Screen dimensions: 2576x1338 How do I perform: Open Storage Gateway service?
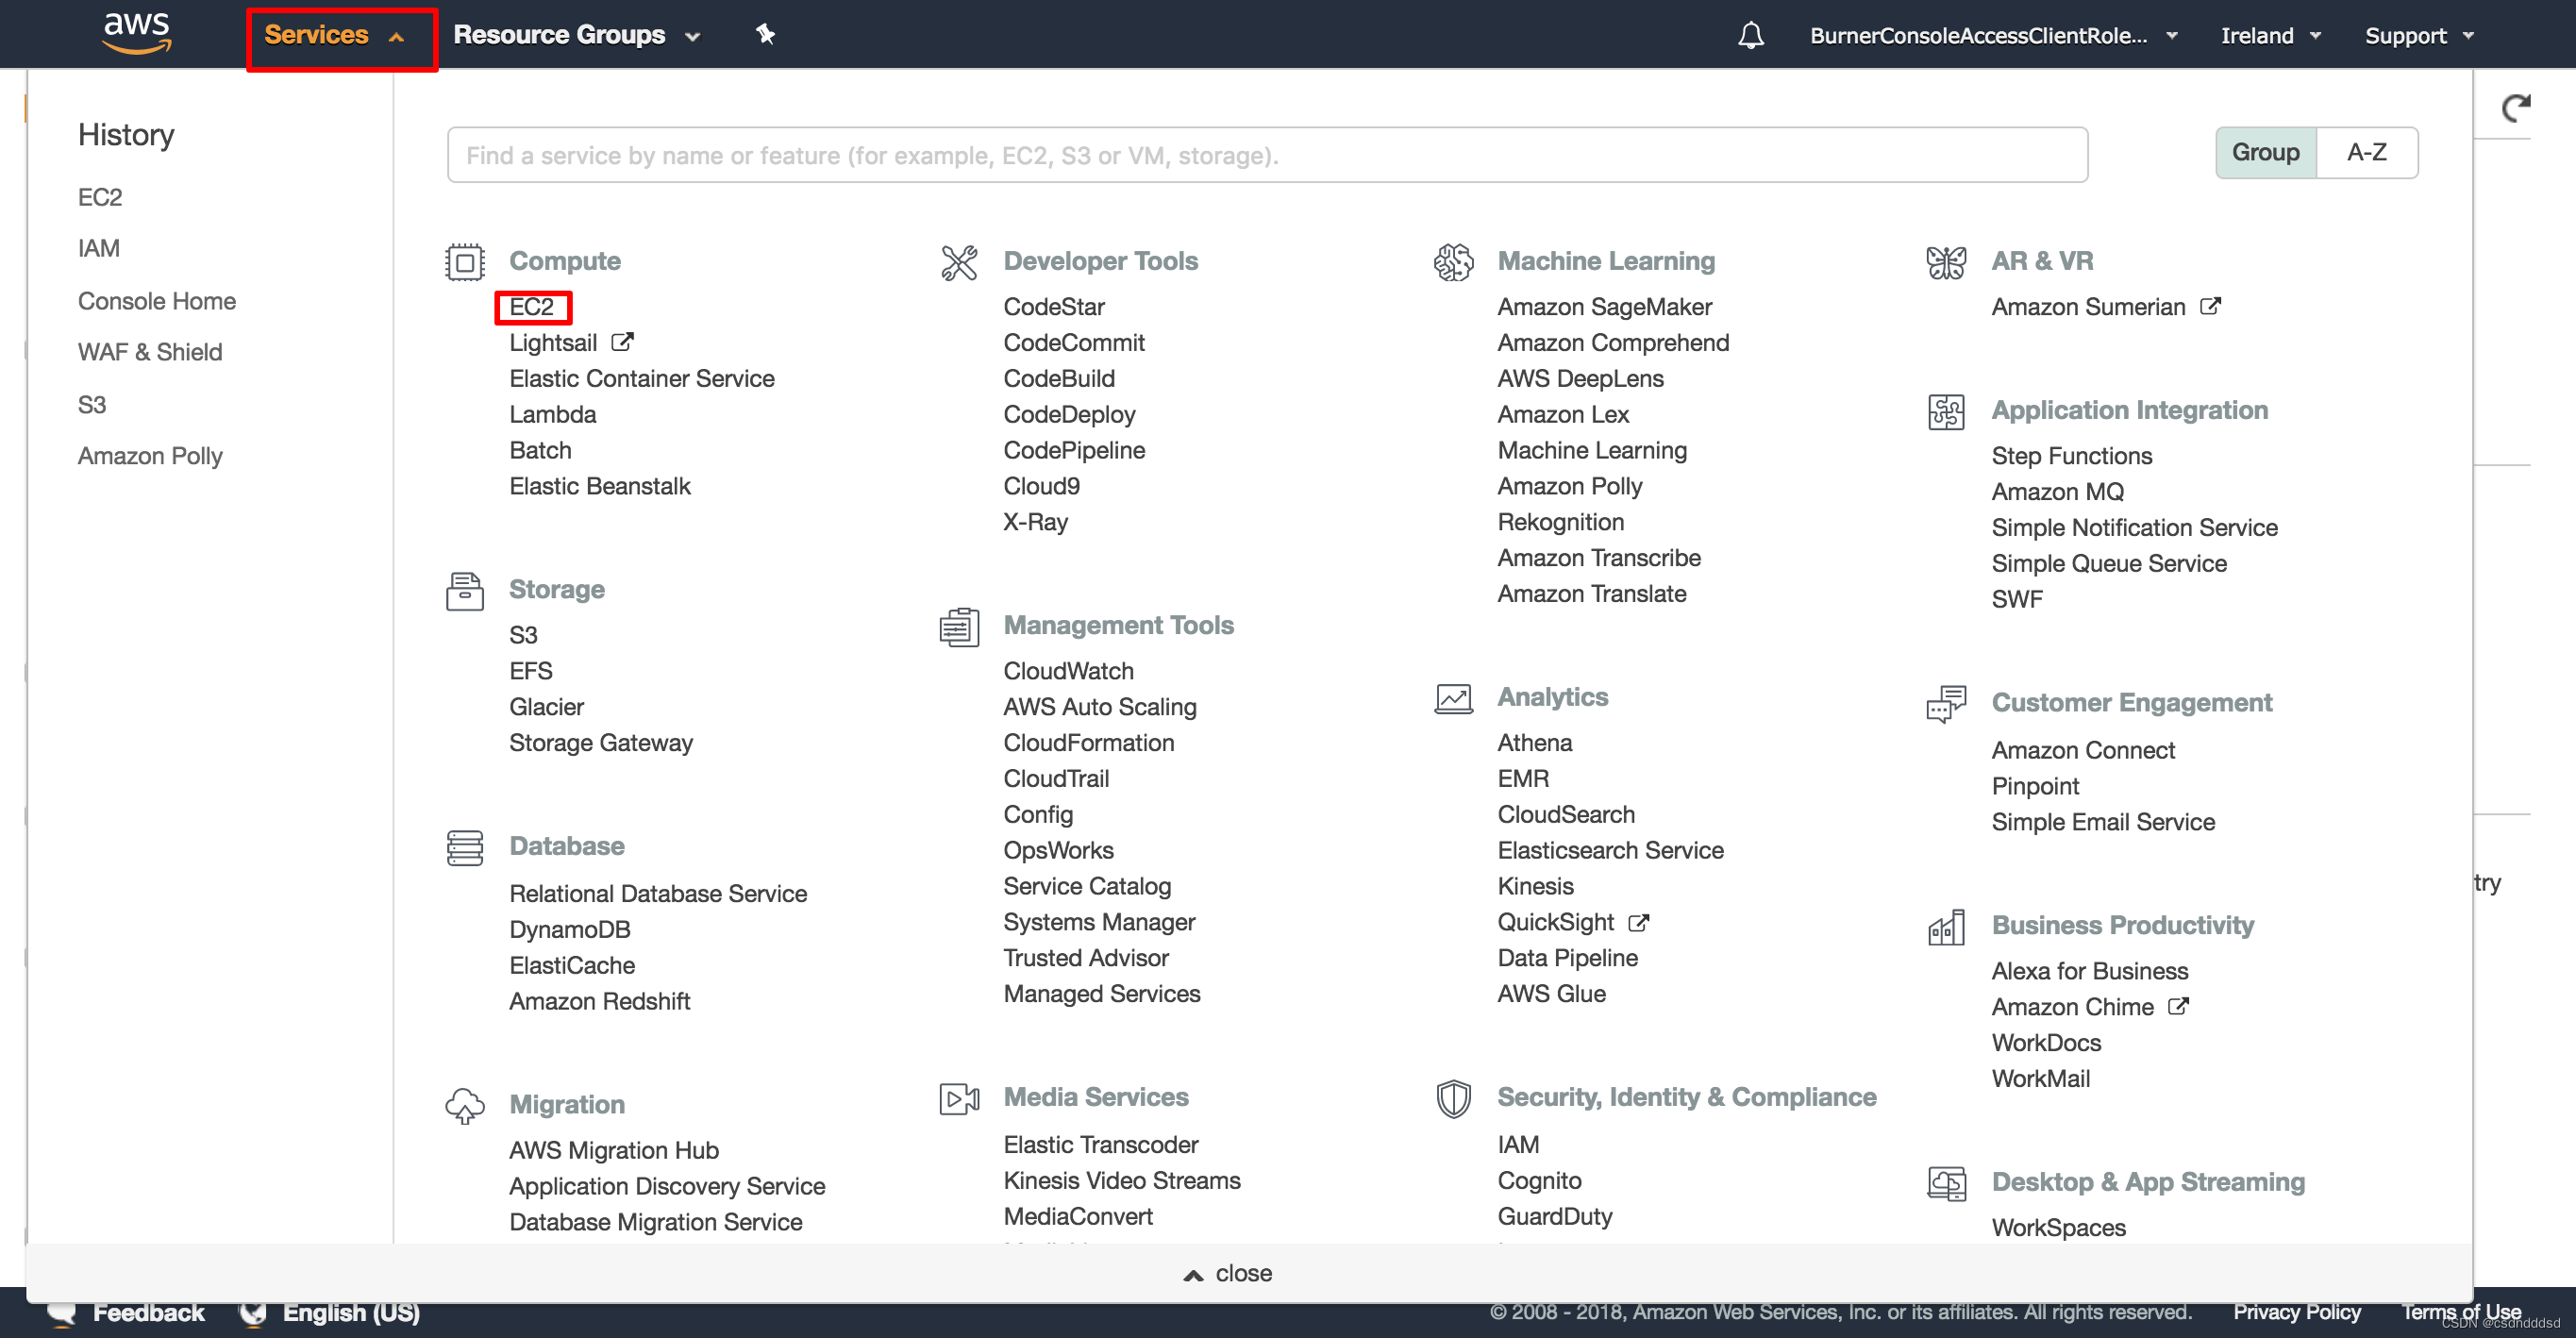coord(601,742)
